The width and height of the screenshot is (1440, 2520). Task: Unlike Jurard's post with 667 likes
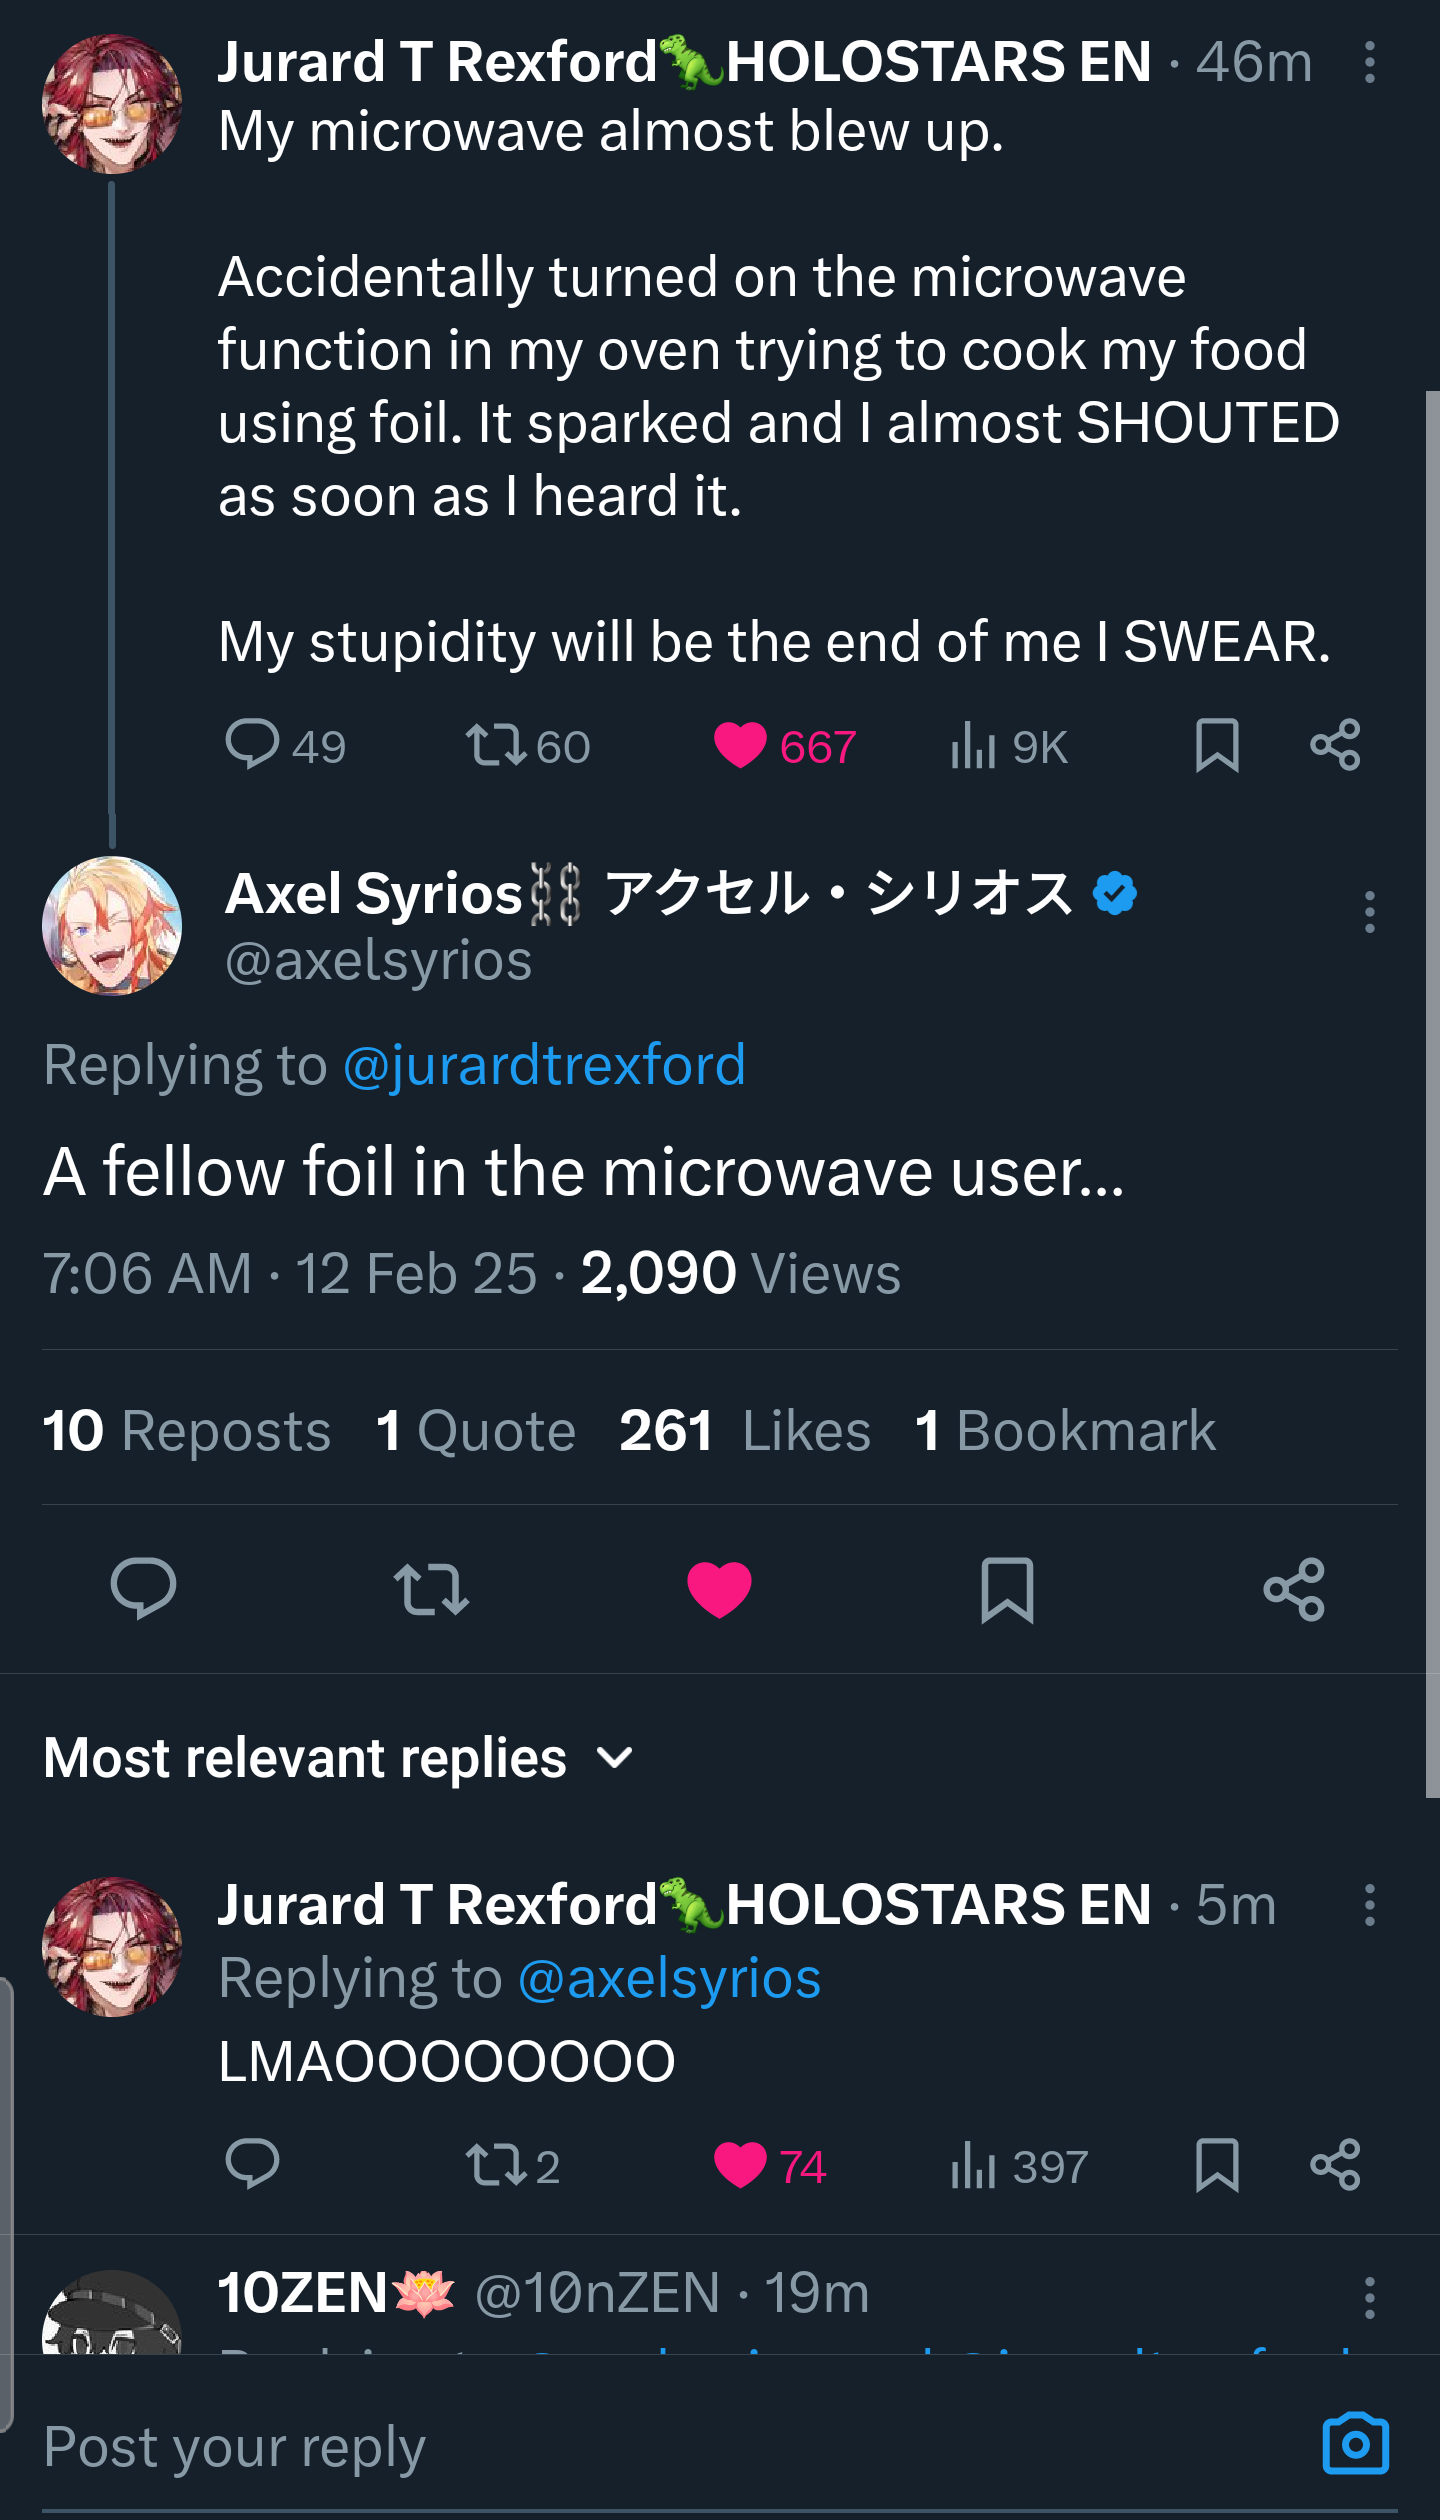click(x=741, y=745)
